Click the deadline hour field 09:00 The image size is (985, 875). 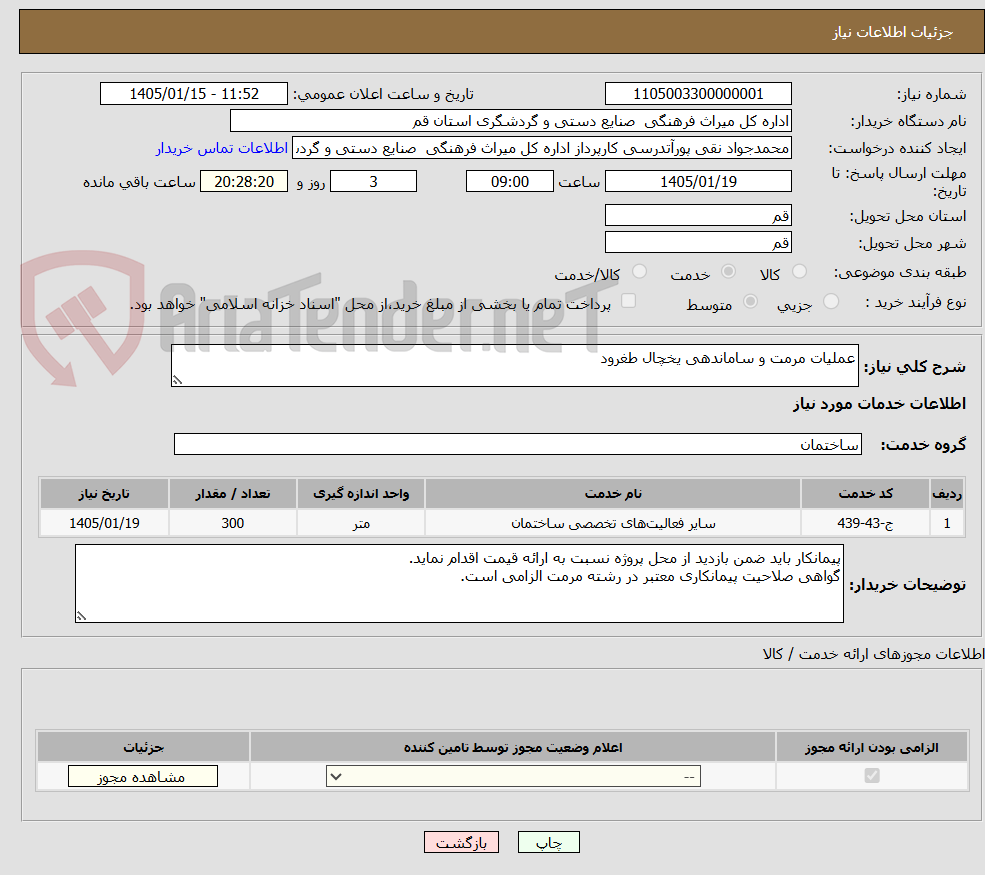point(509,182)
